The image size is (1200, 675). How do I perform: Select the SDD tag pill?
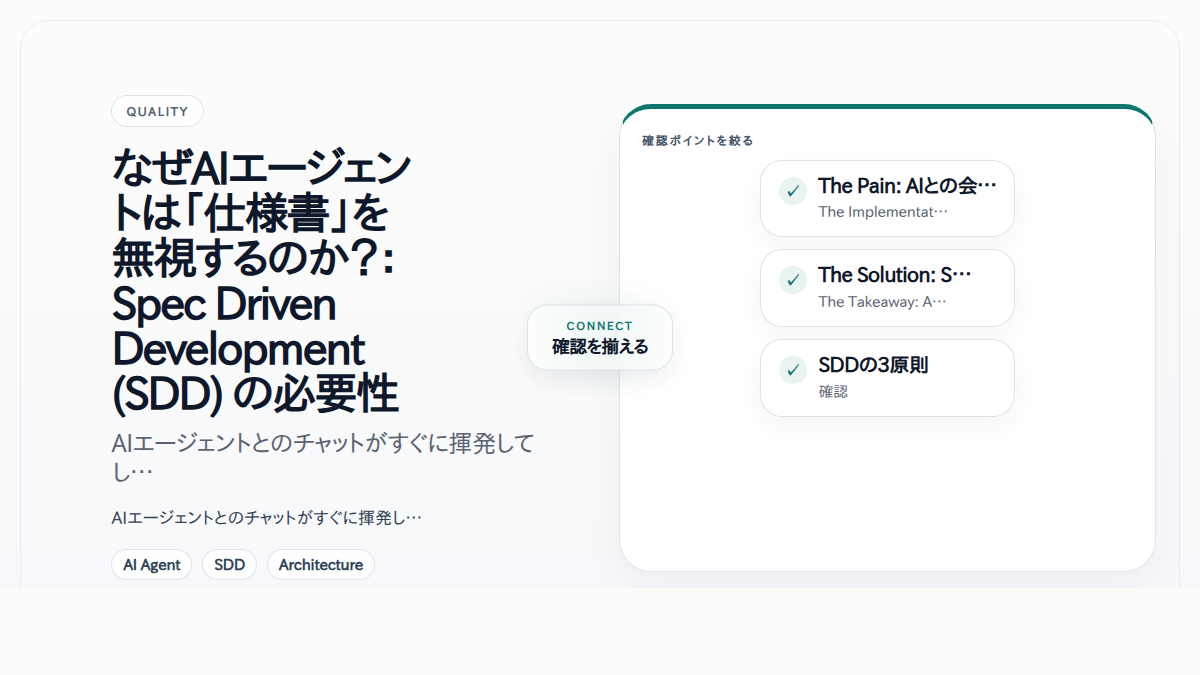coord(229,564)
